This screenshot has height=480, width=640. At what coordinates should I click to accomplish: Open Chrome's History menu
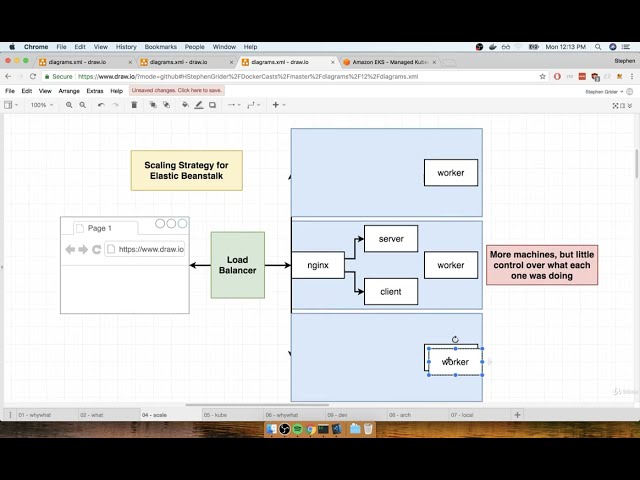pos(126,47)
